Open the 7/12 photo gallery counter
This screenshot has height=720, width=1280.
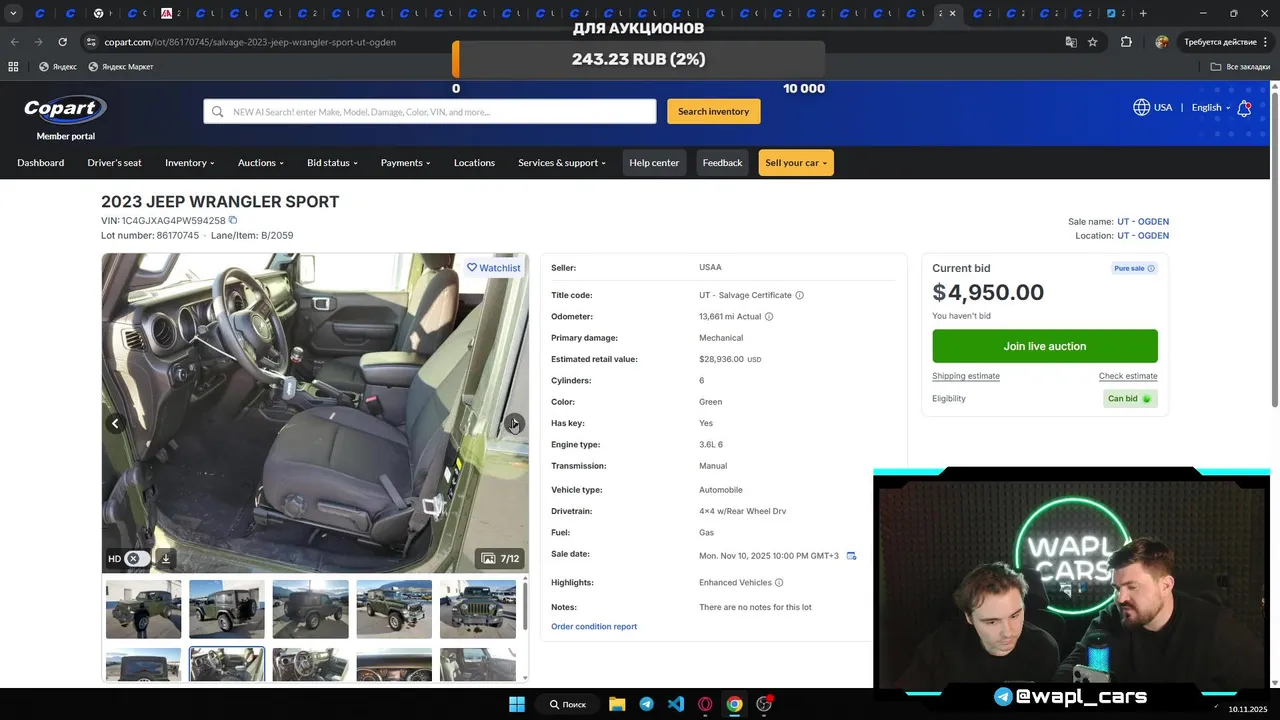click(x=500, y=558)
